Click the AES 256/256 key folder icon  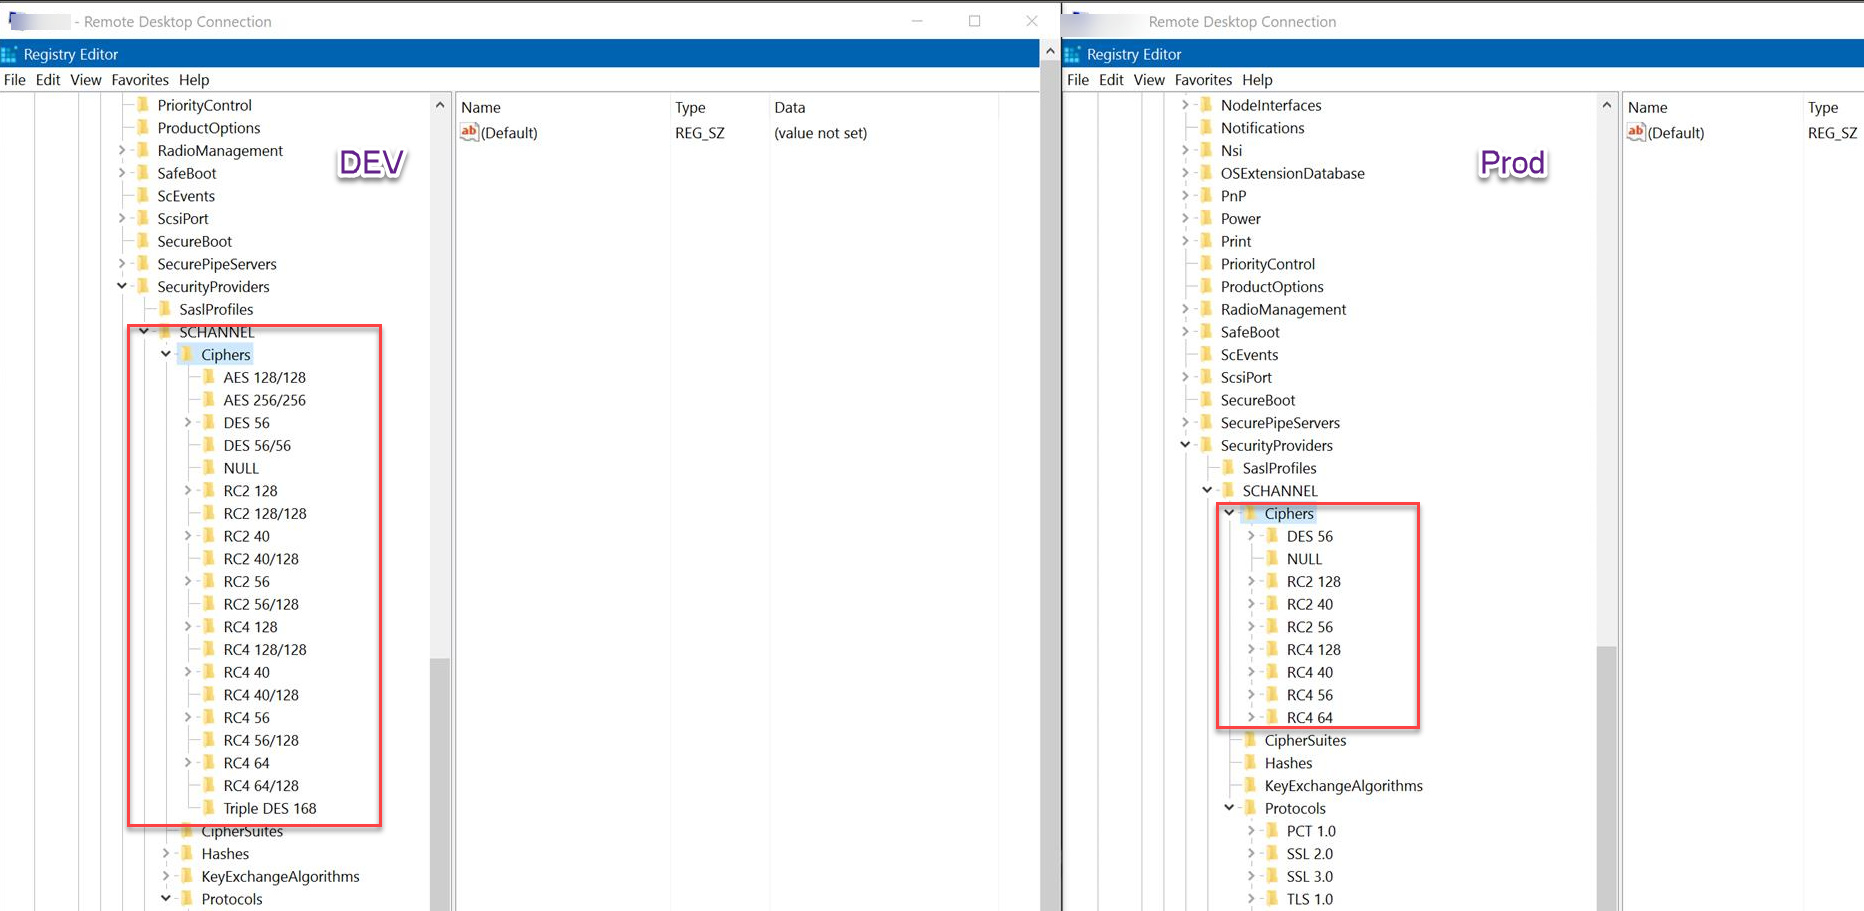click(x=208, y=400)
